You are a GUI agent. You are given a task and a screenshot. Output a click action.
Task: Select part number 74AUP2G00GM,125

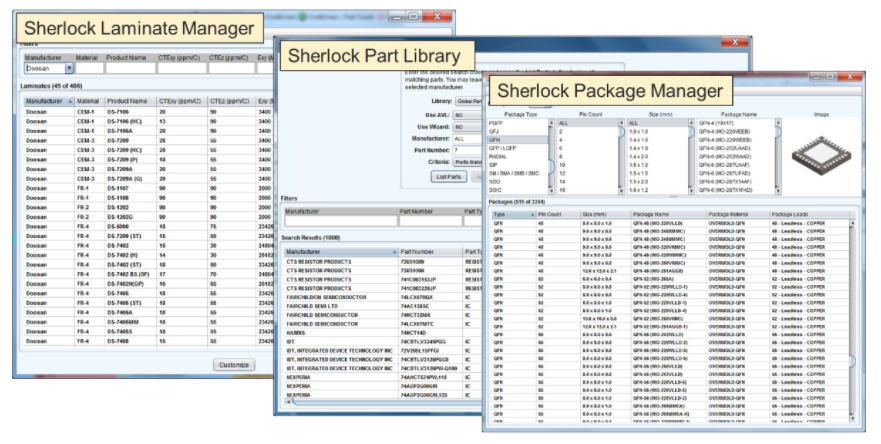[x=423, y=395]
